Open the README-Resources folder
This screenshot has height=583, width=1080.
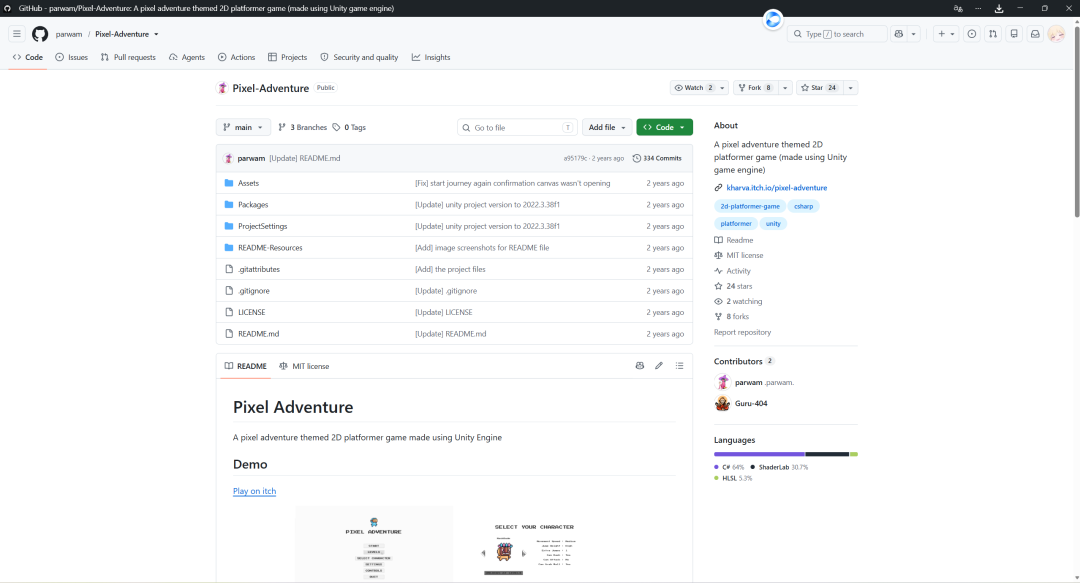(x=270, y=248)
